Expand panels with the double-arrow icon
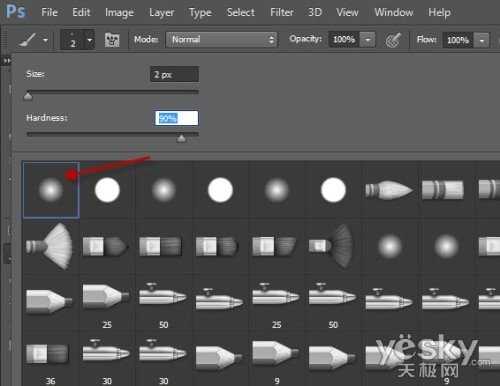The height and width of the screenshot is (386, 500). (x=6, y=61)
